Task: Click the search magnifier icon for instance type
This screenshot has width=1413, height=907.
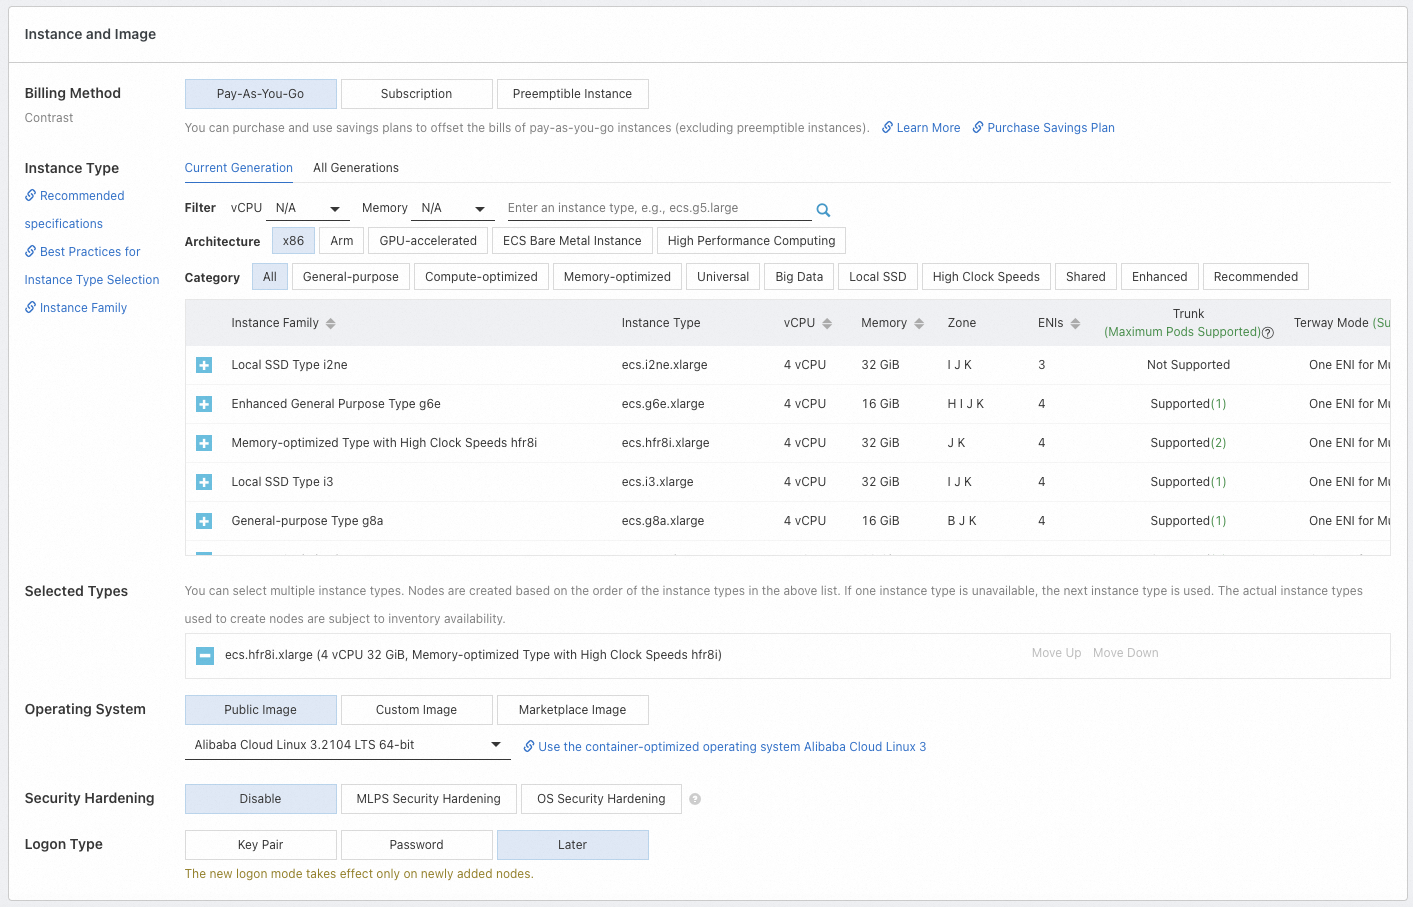Action: point(823,210)
